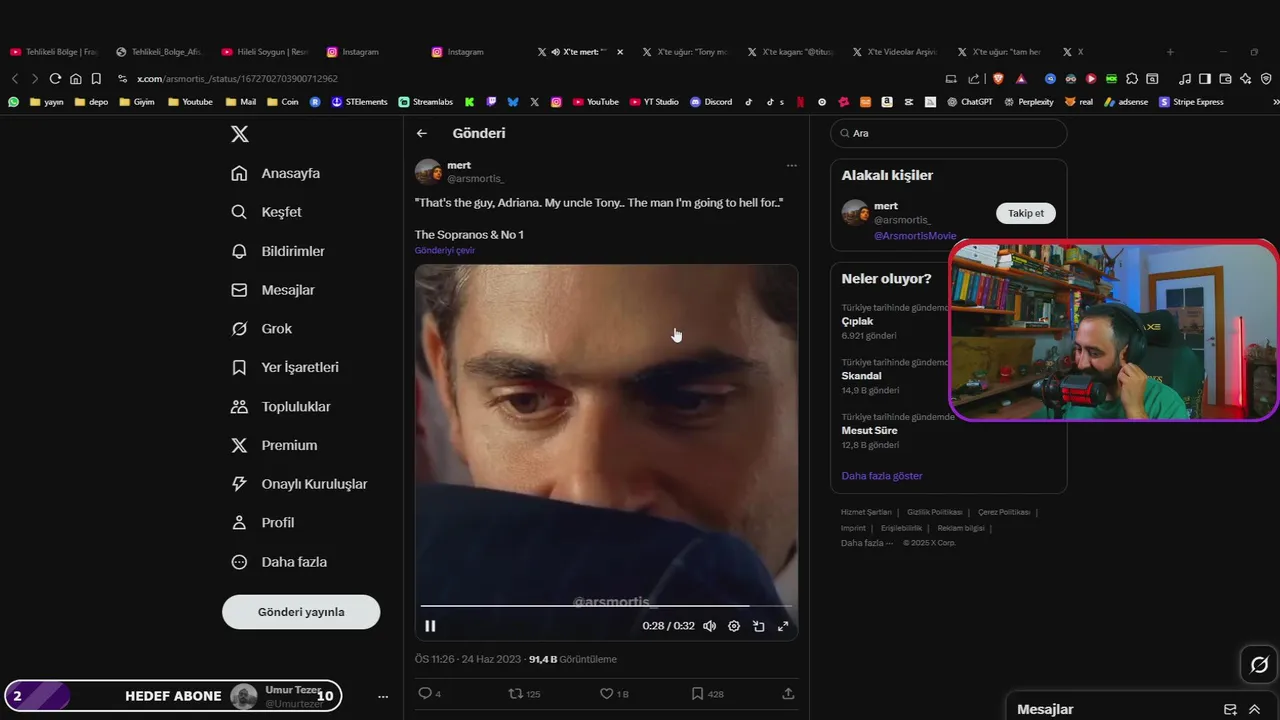Reload the page
The height and width of the screenshot is (720, 1280).
[x=55, y=79]
